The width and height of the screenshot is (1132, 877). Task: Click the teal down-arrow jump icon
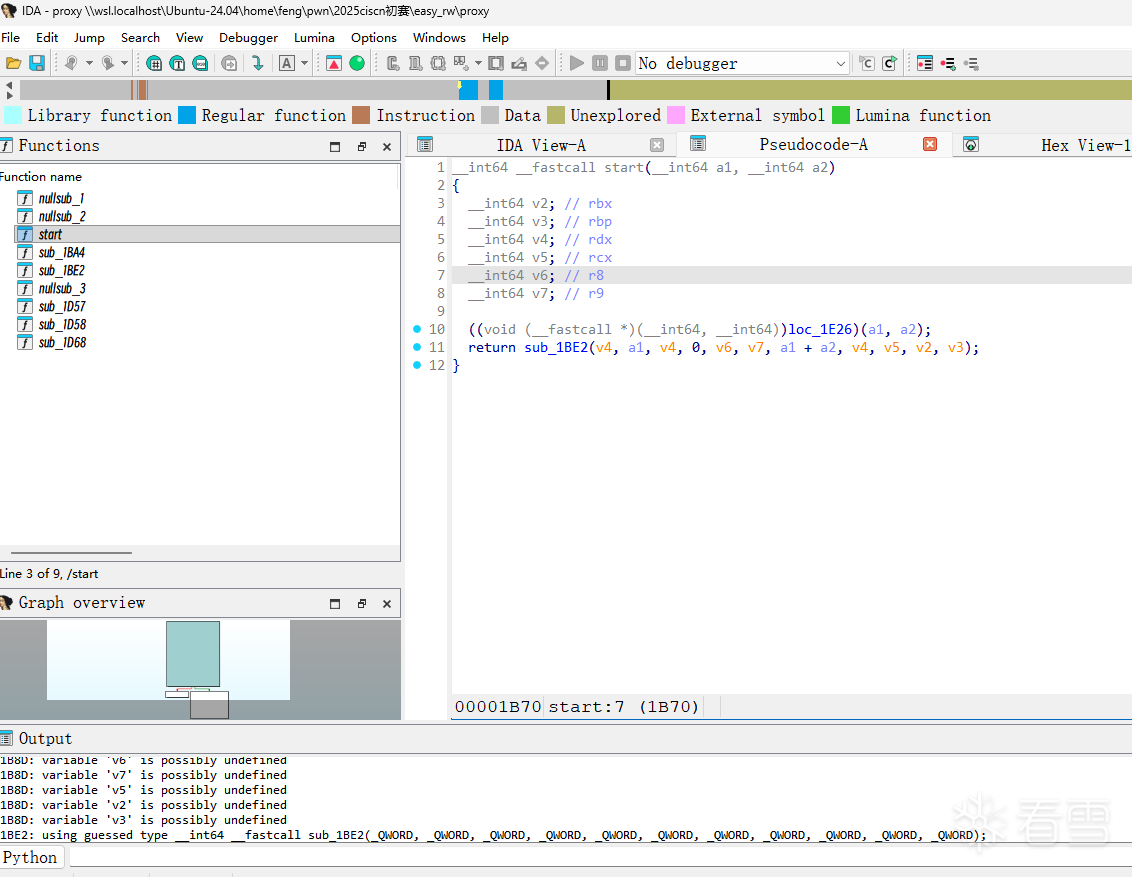(257, 63)
